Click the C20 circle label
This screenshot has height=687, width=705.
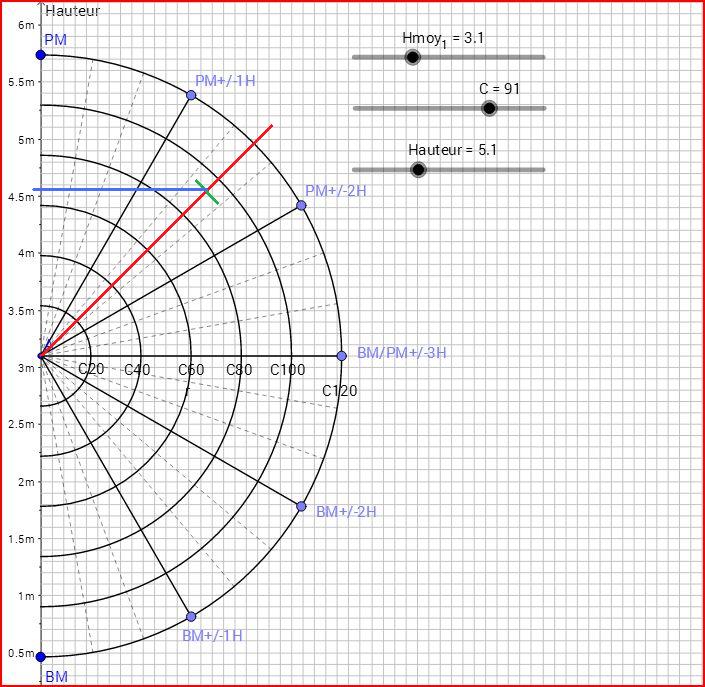[91, 370]
